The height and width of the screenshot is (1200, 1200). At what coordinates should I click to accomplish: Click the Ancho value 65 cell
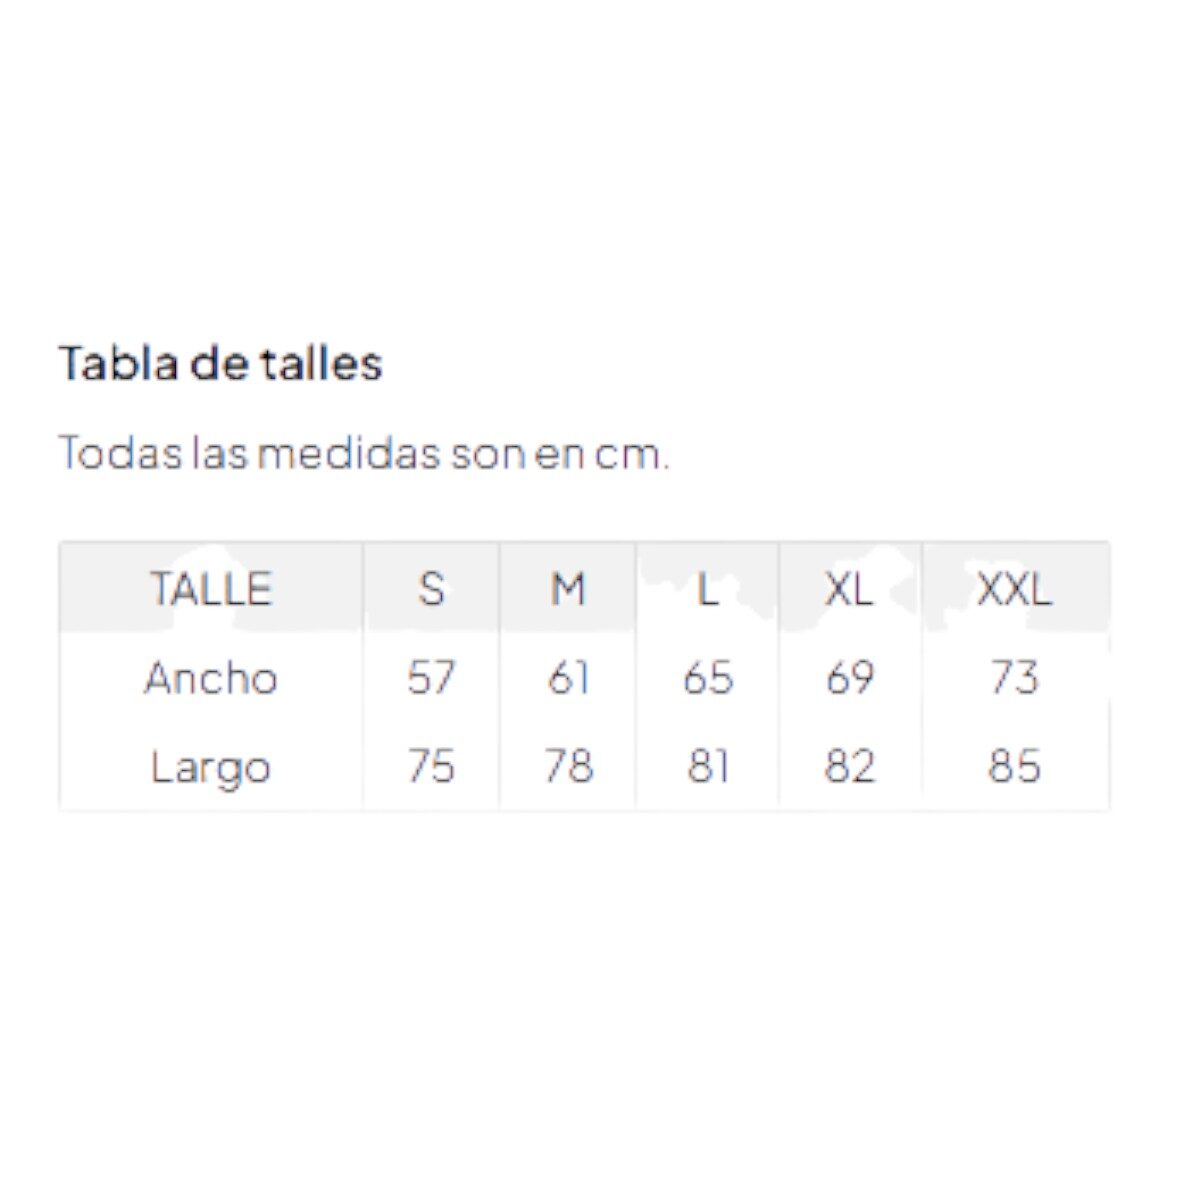coord(708,678)
